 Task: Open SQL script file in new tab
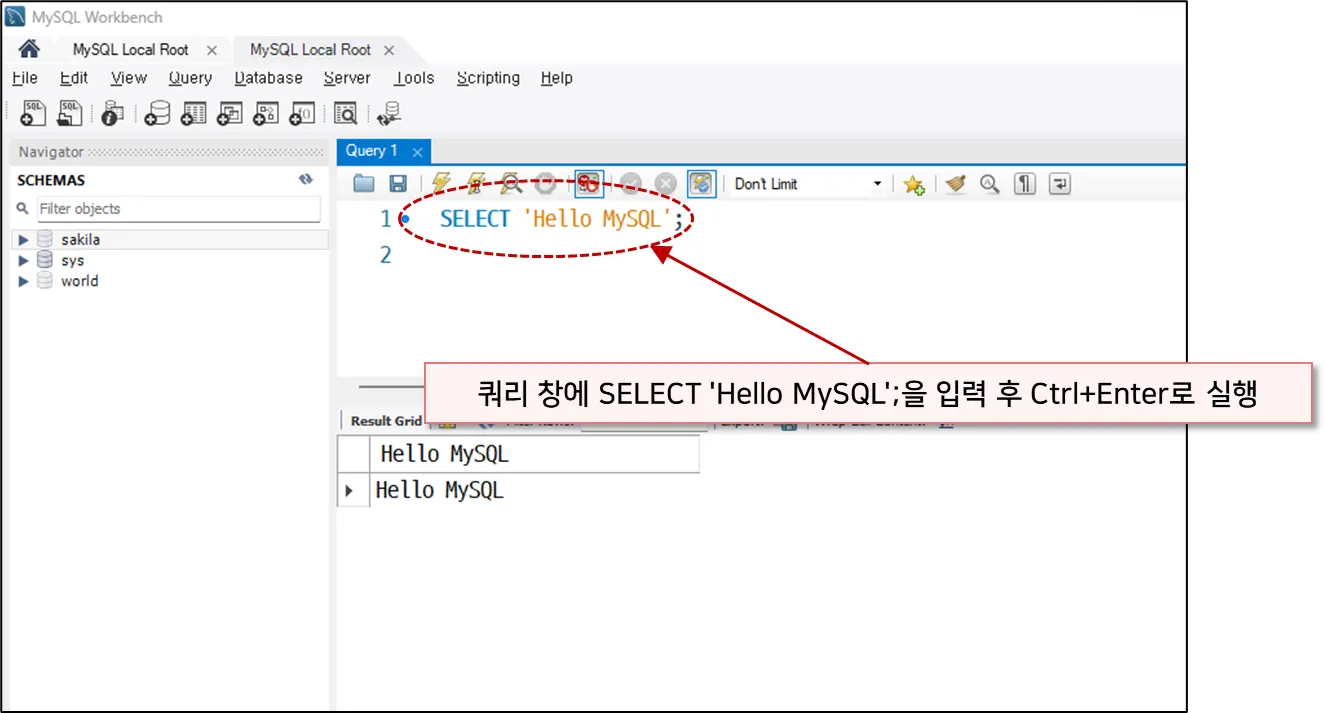coord(69,114)
